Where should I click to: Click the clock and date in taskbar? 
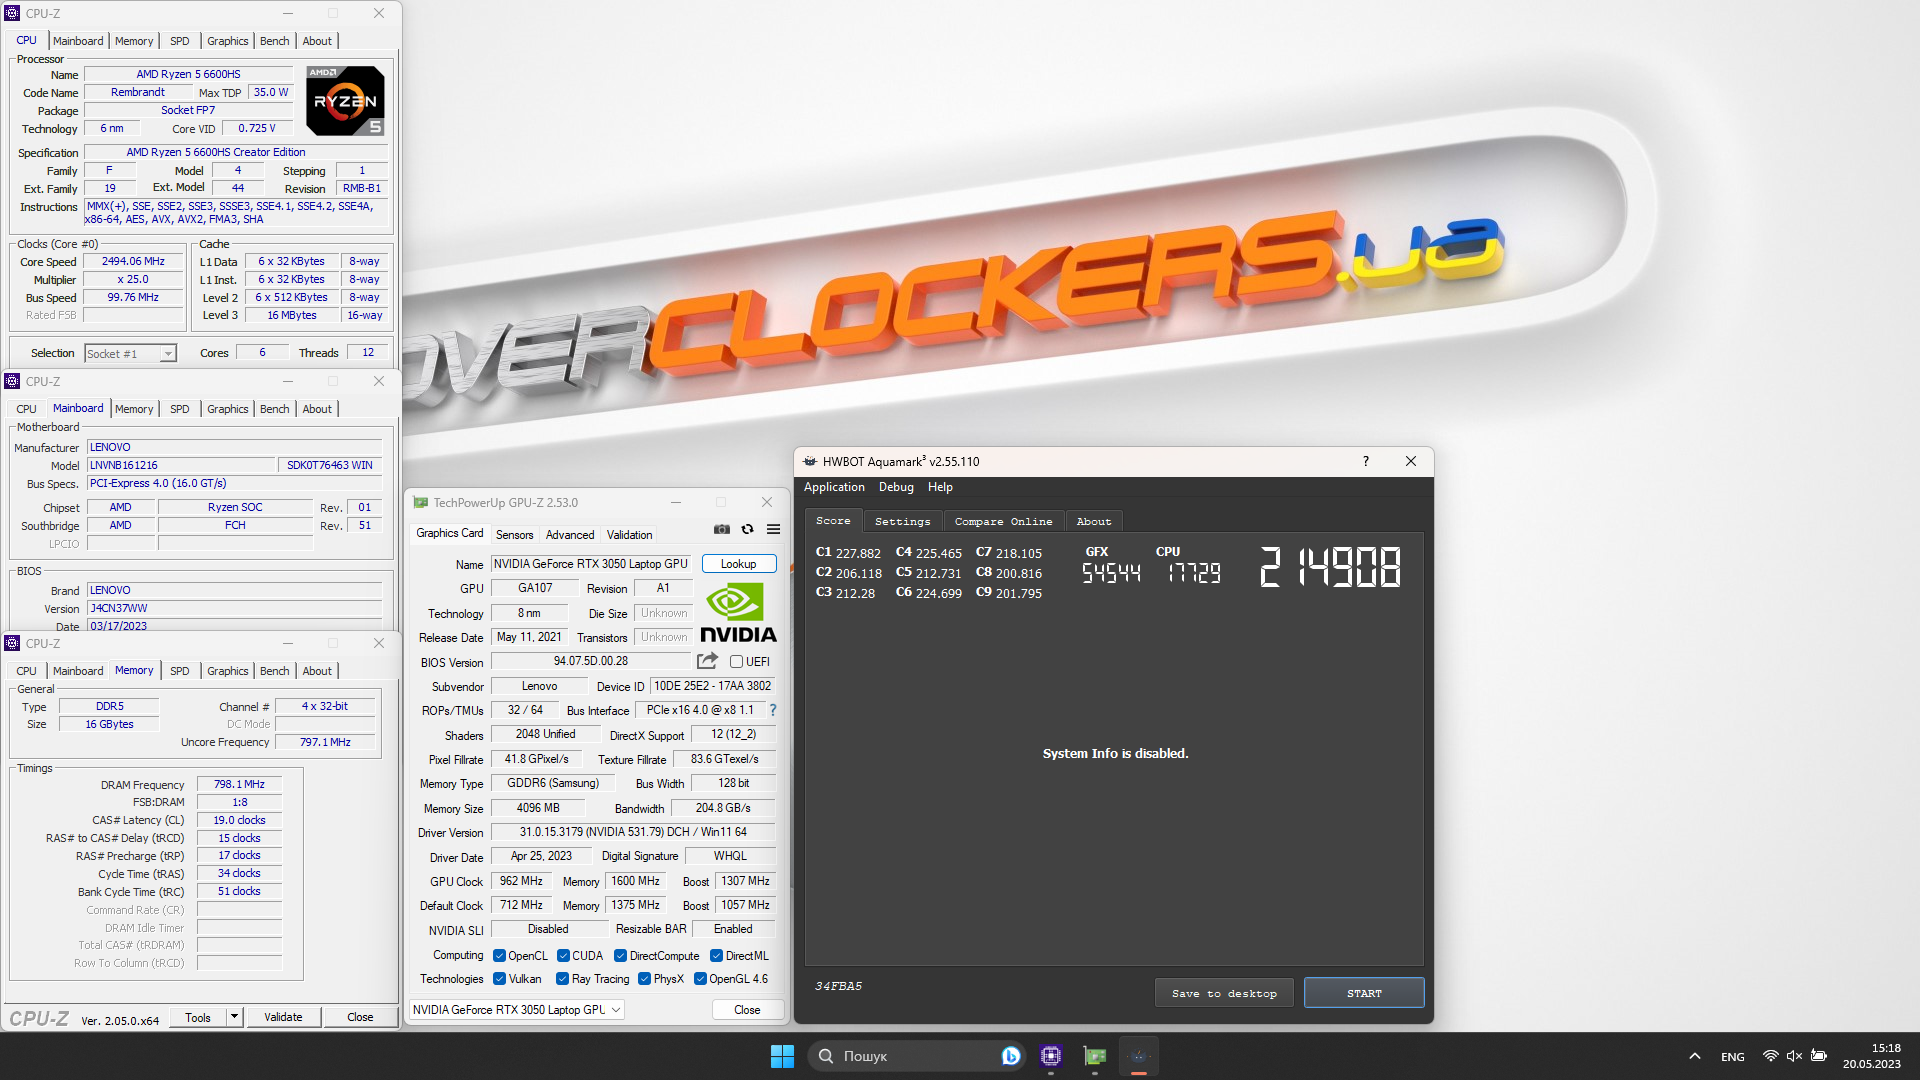pyautogui.click(x=1872, y=1056)
